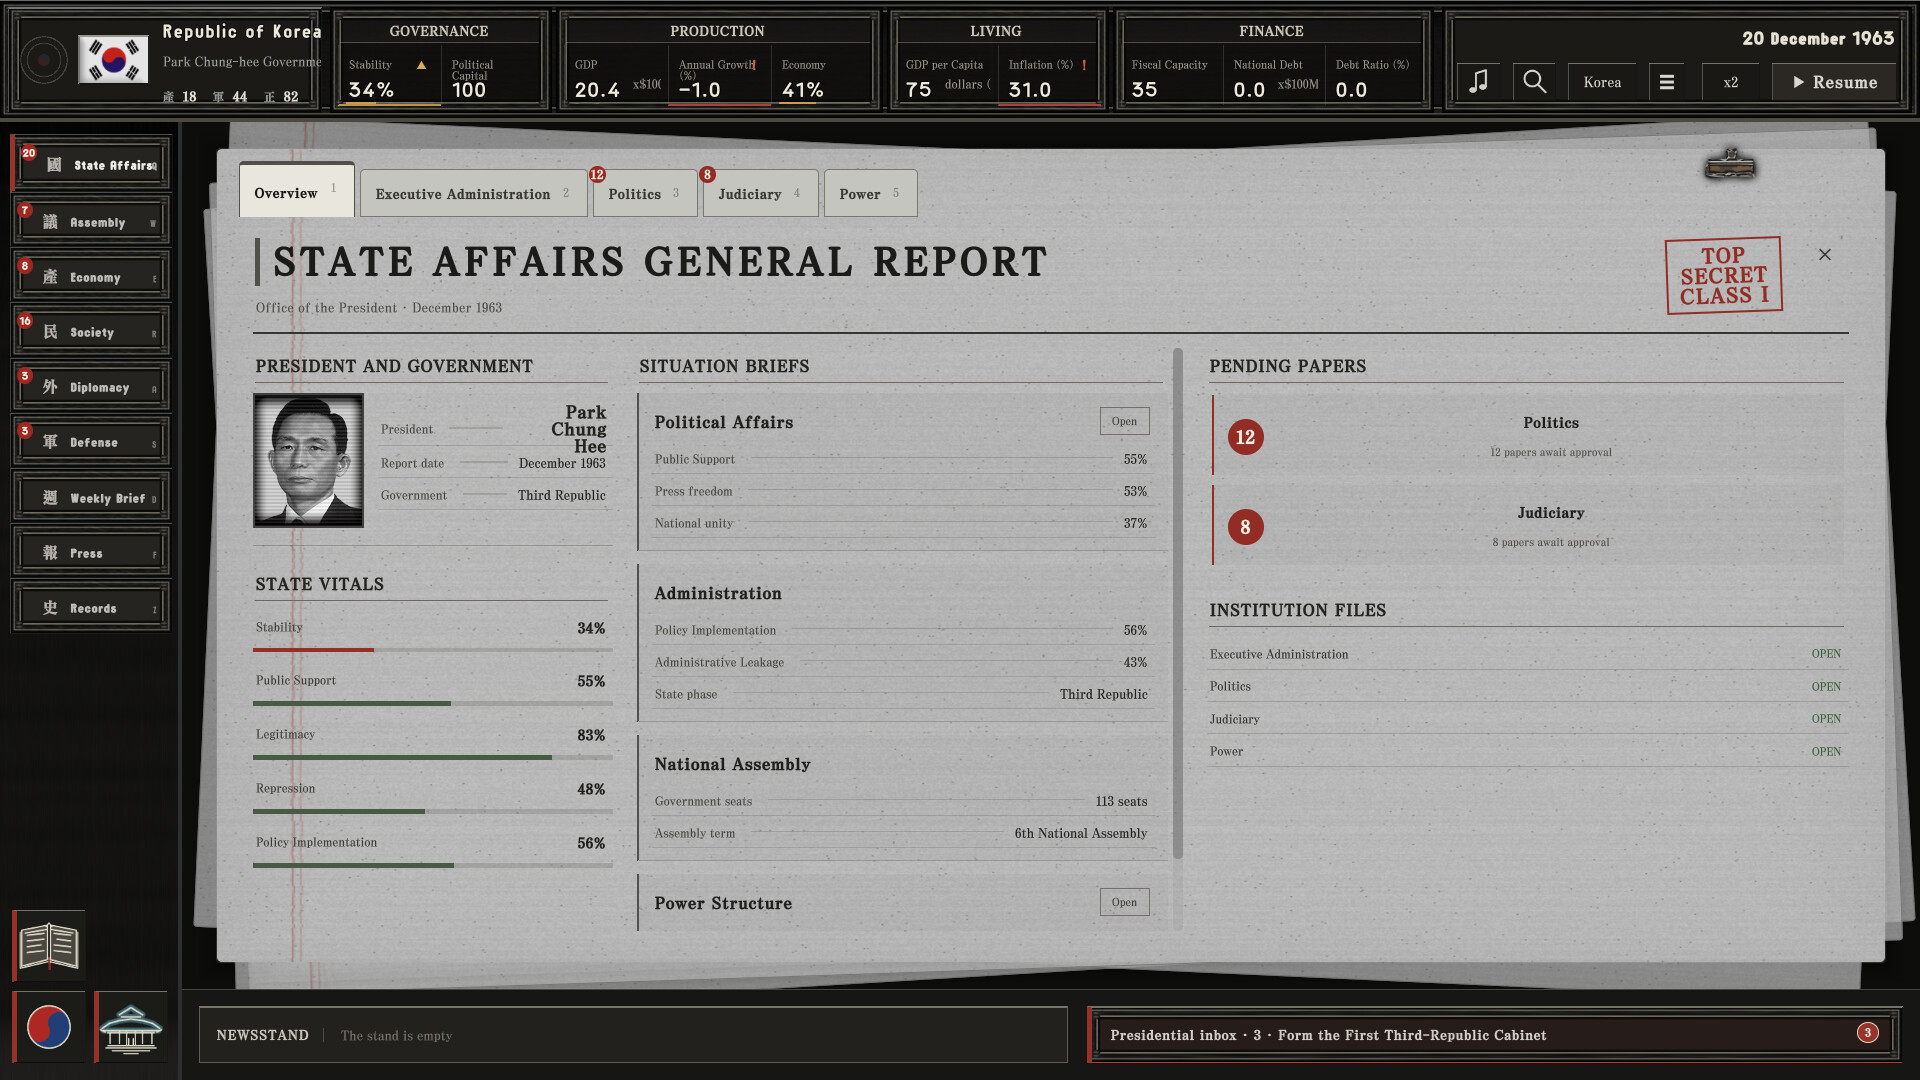The width and height of the screenshot is (1920, 1080).
Task: Click the South Korean flag
Action: (x=113, y=60)
